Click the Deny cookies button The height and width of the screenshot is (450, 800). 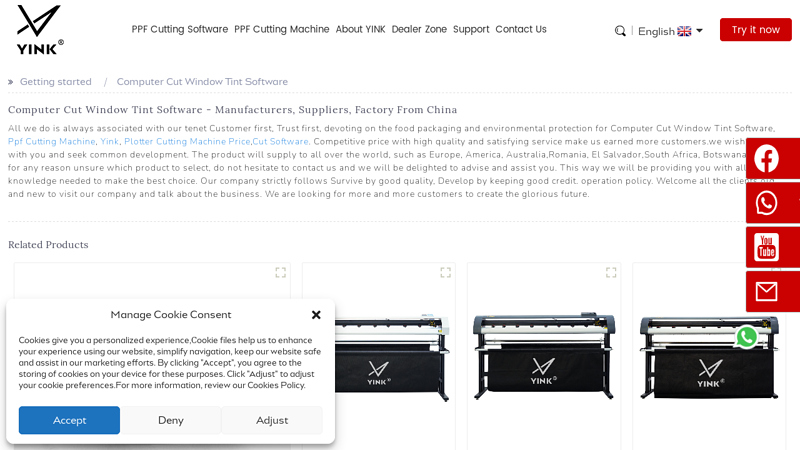pyautogui.click(x=170, y=420)
